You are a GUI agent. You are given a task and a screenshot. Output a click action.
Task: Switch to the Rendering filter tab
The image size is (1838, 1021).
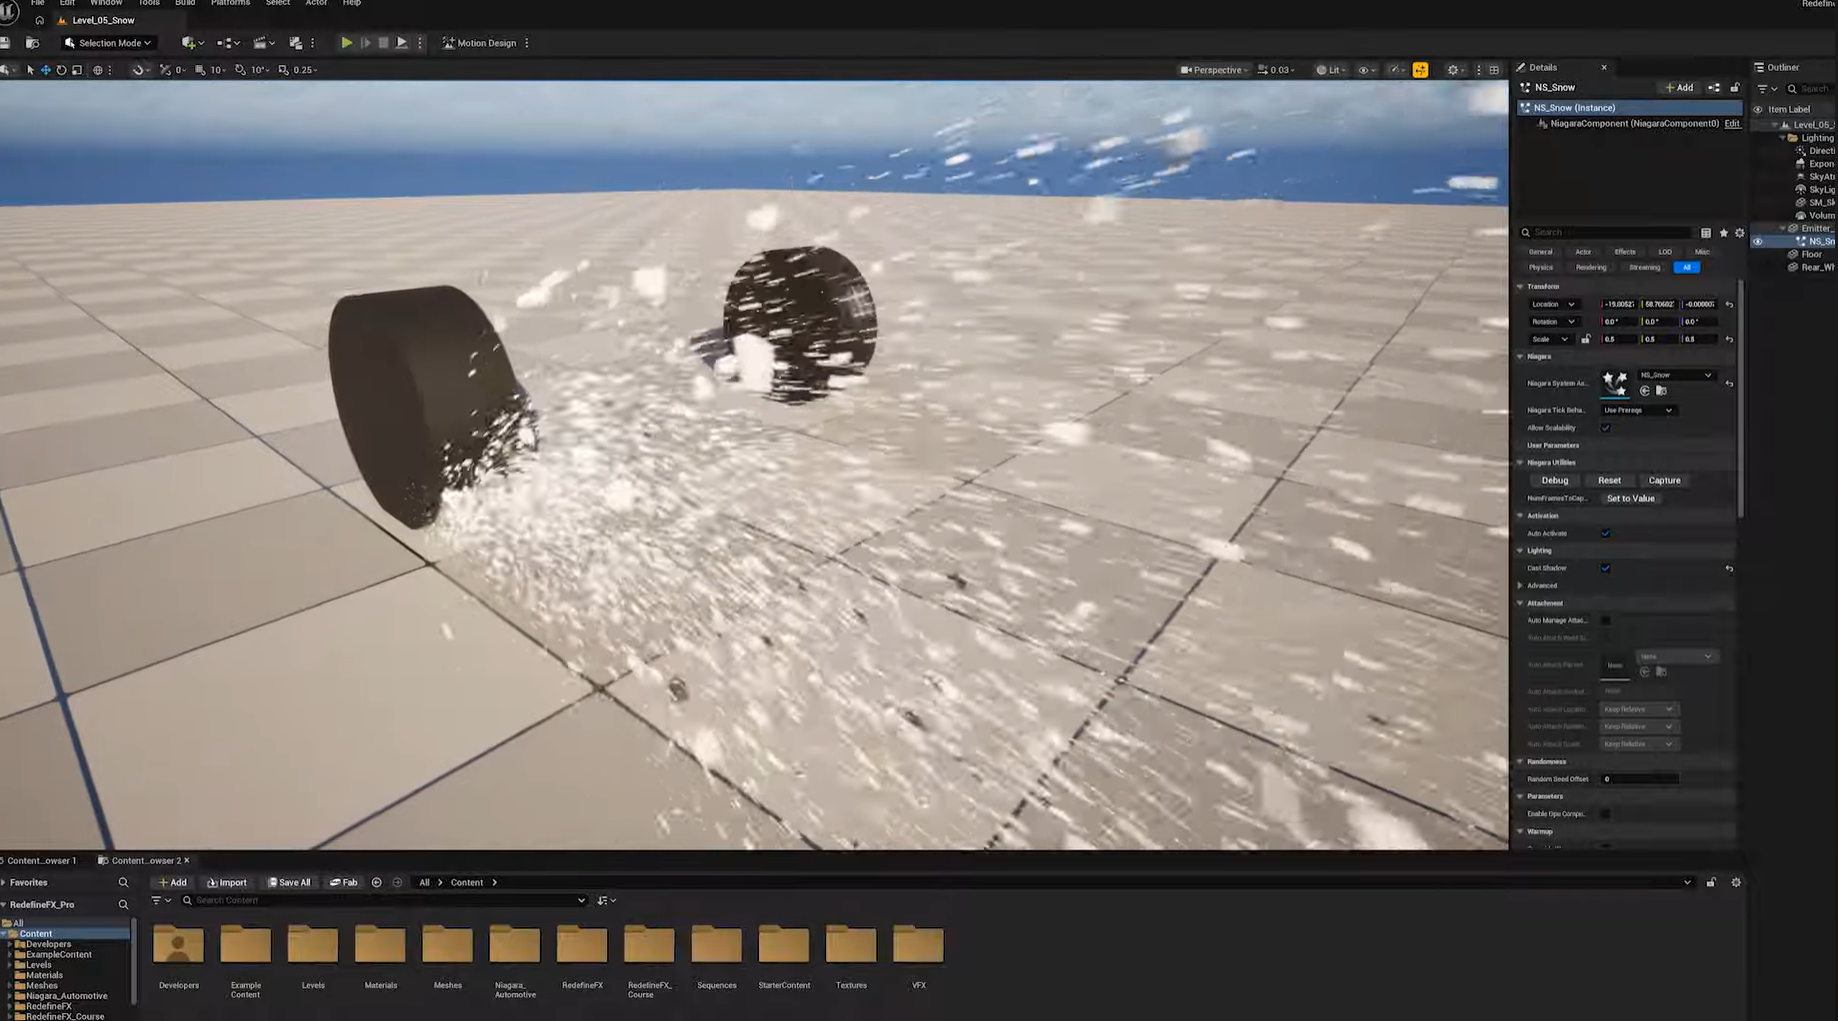pos(1590,267)
